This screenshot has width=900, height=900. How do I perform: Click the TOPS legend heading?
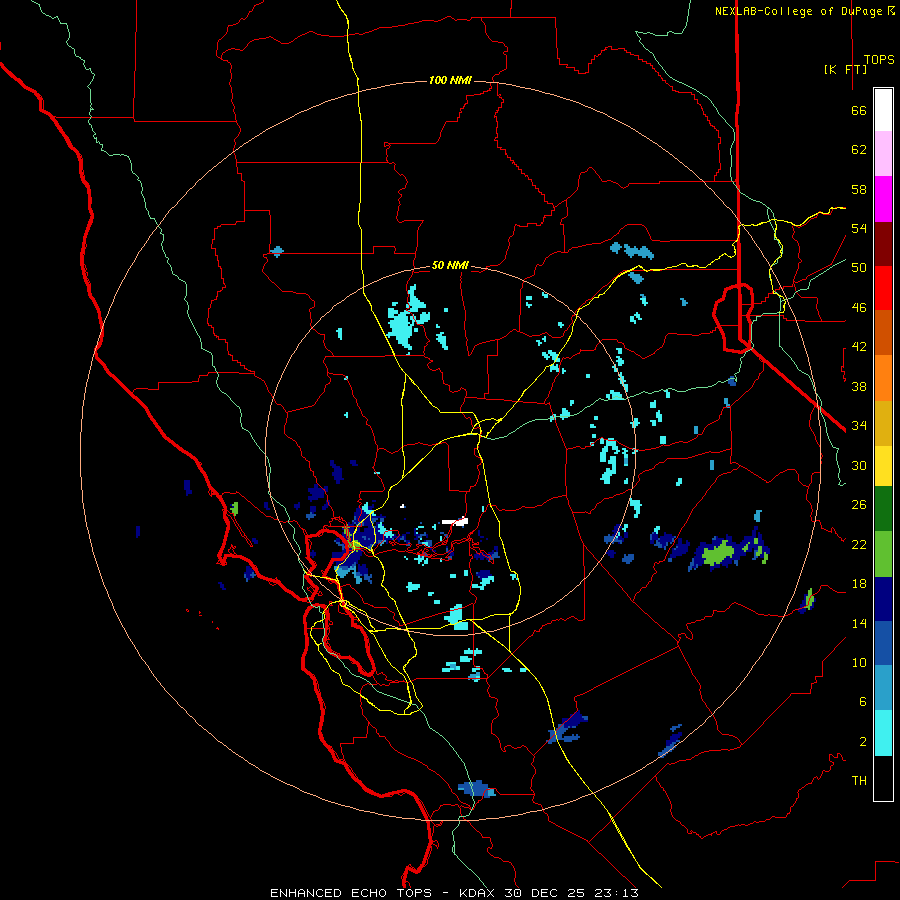[879, 59]
